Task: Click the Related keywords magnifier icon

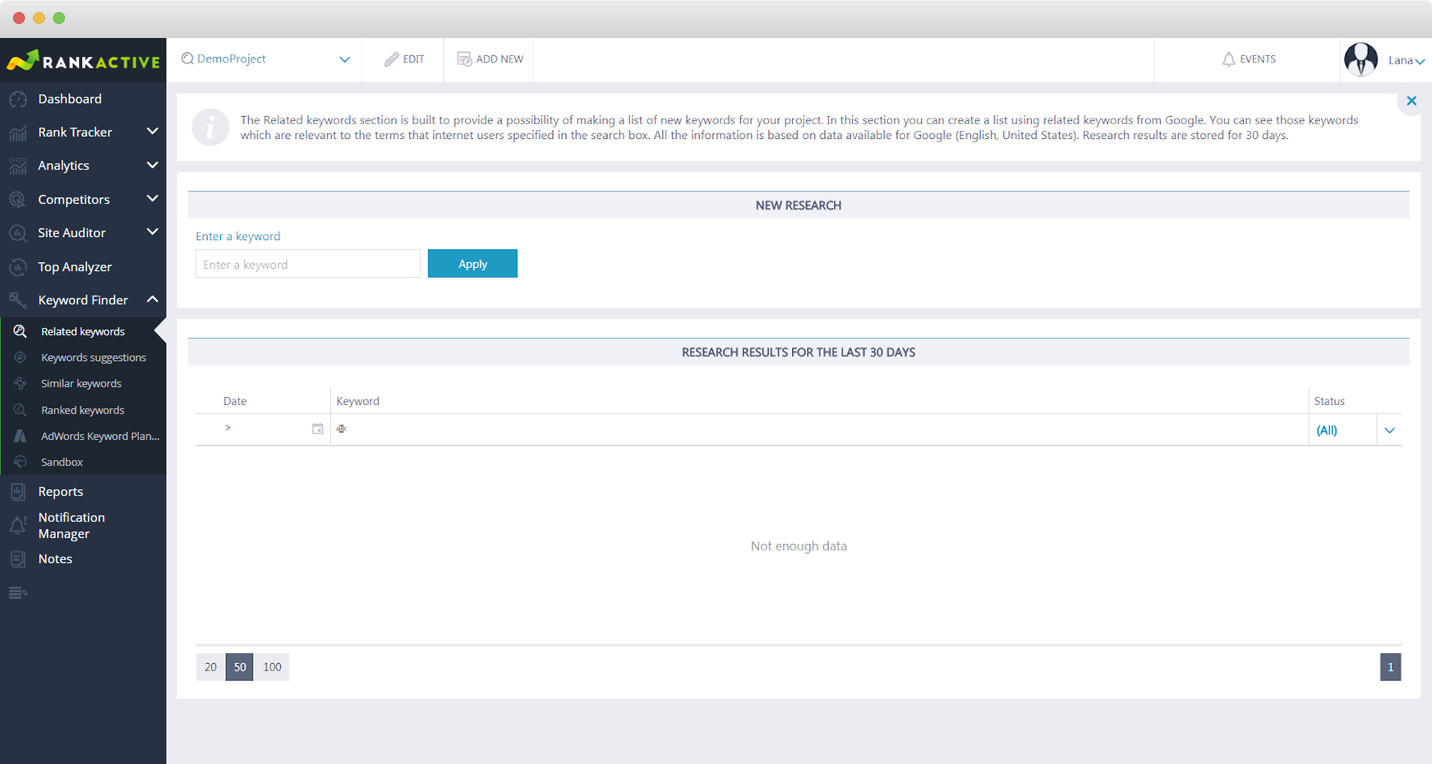Action: pos(20,331)
